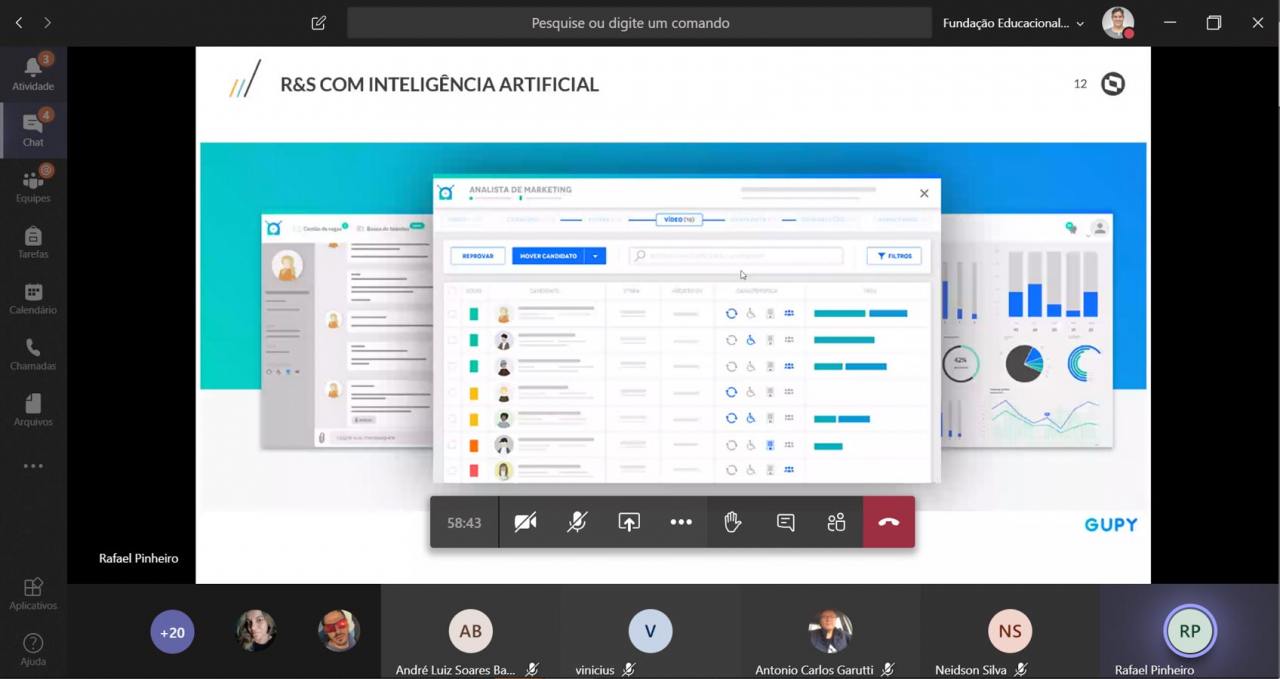
Task: Click the 'Pesquise ou digite um comando' search box
Action: [639, 23]
